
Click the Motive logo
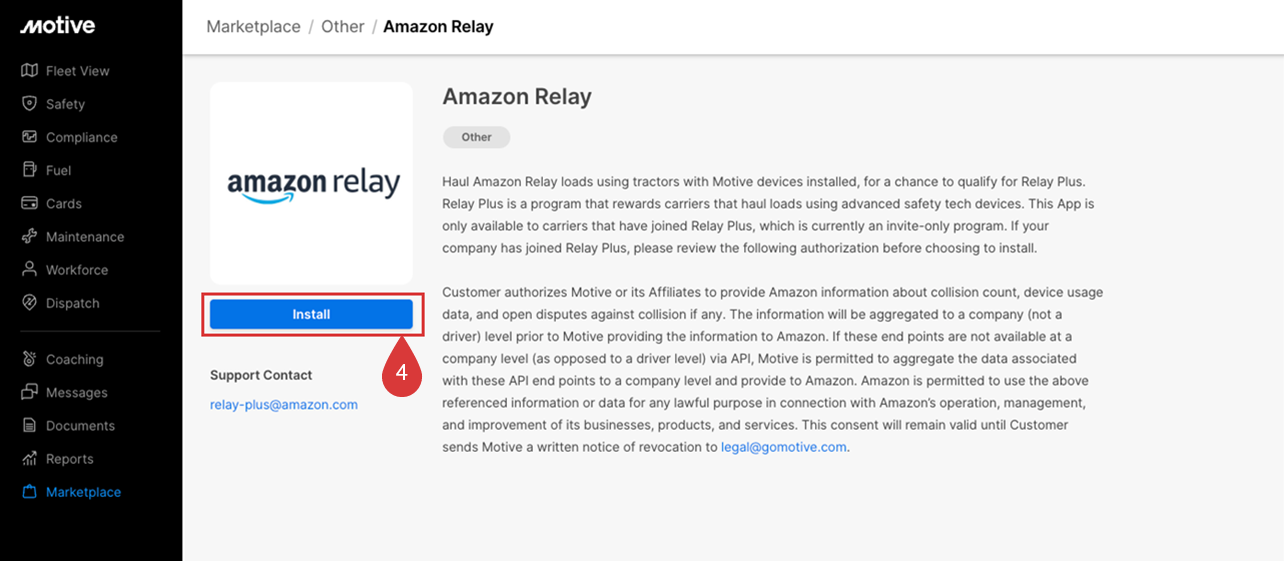click(57, 25)
